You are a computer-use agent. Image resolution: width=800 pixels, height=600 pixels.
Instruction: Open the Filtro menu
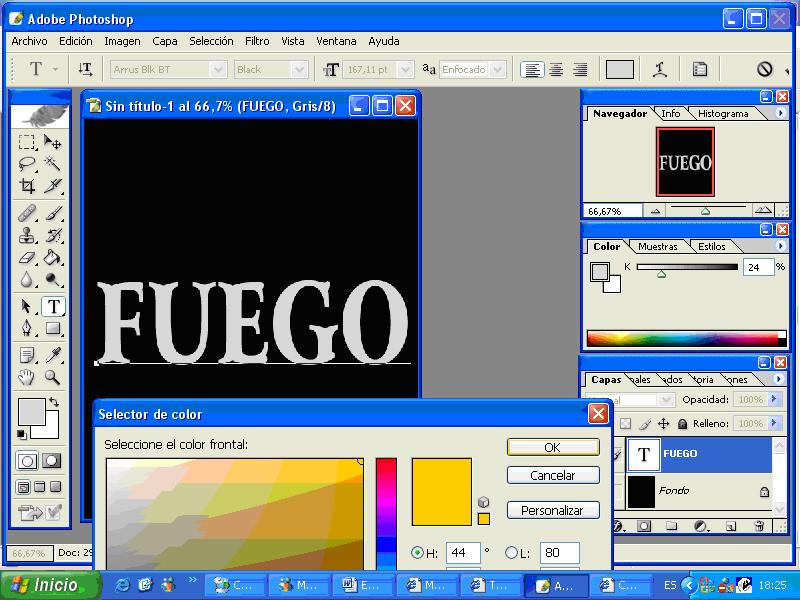257,41
